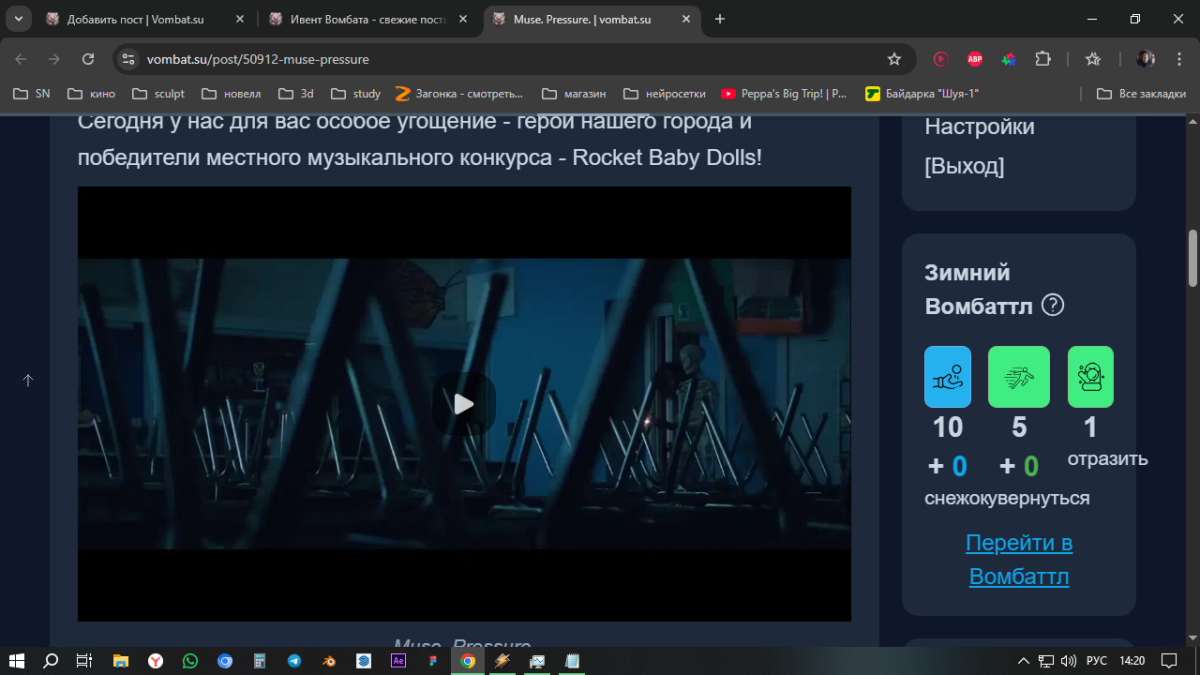Open the bookmarks star-list button
This screenshot has width=1200, height=675.
(x=1093, y=59)
